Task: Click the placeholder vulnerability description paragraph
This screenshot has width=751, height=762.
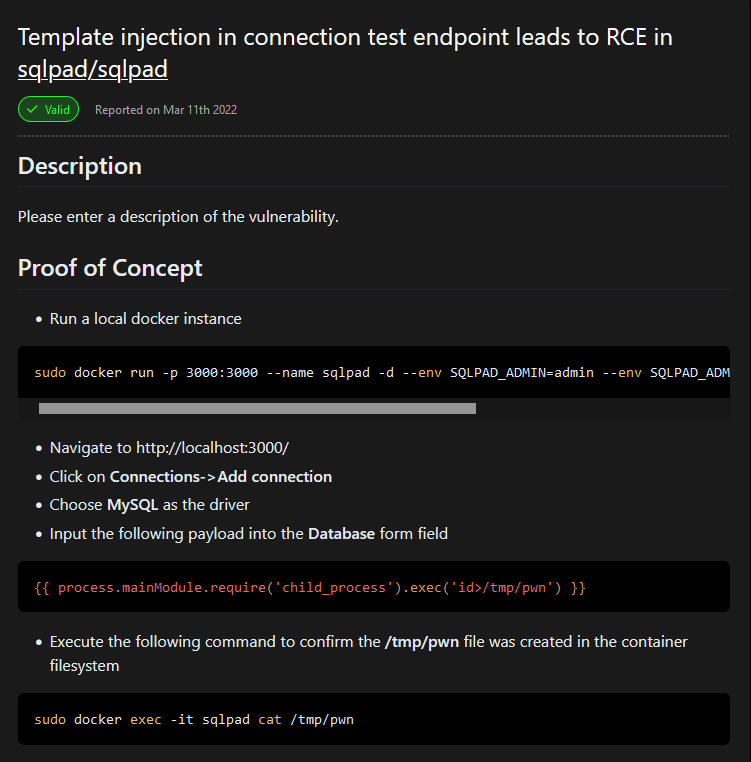Action: tap(178, 217)
